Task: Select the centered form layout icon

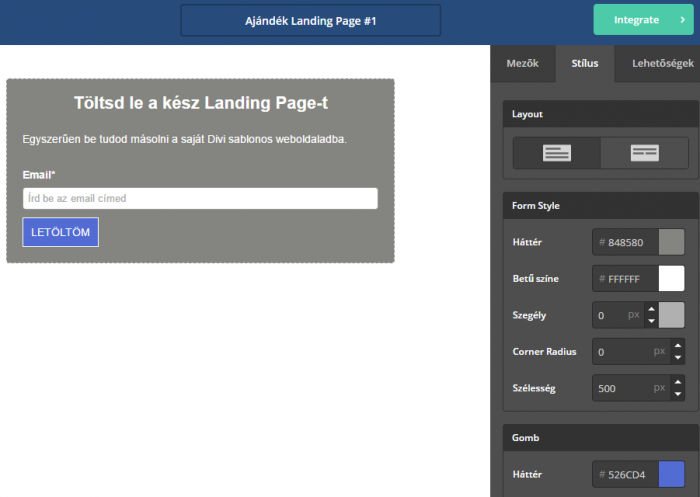Action: [645, 153]
